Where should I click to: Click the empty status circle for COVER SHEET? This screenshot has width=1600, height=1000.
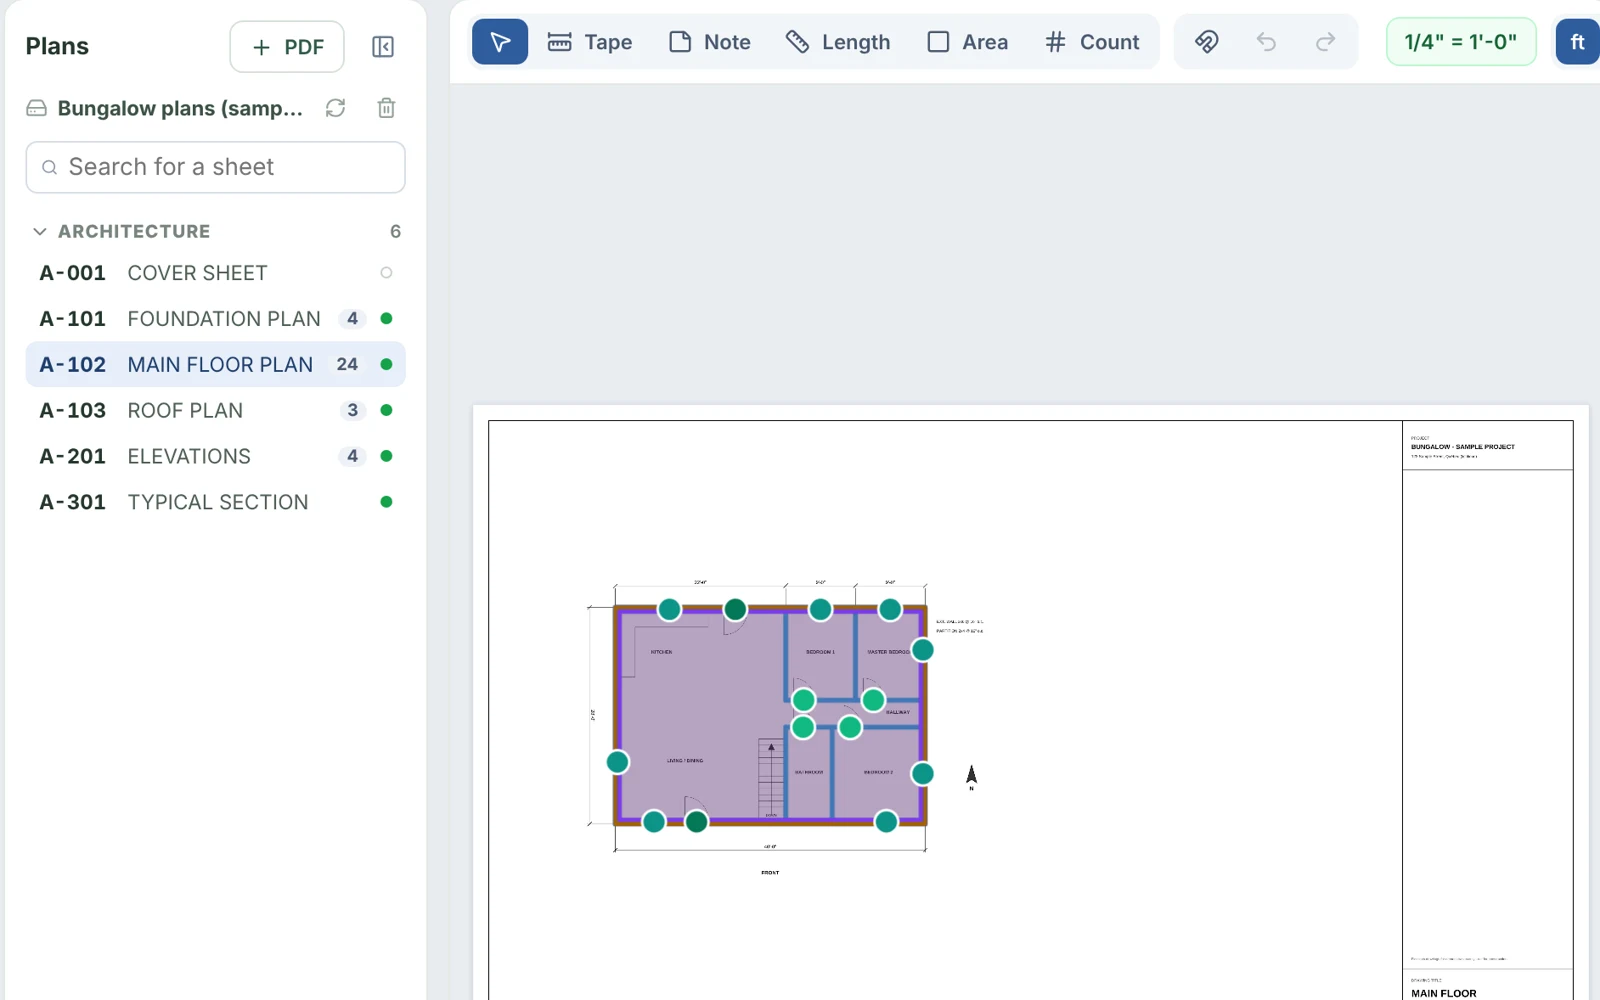tap(386, 273)
